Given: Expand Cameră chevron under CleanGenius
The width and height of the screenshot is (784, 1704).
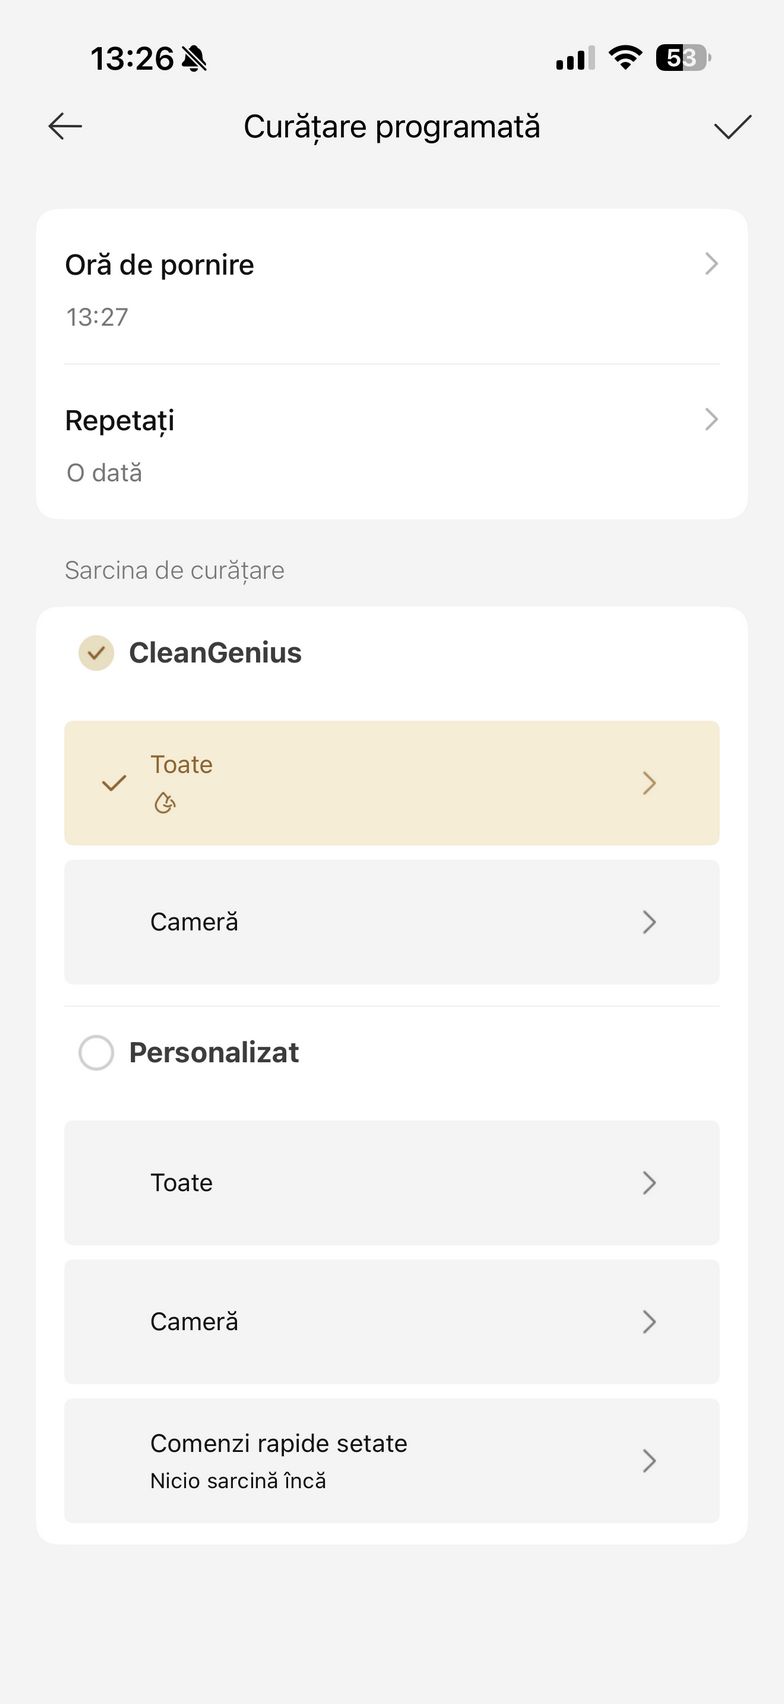Looking at the screenshot, I should pyautogui.click(x=649, y=922).
